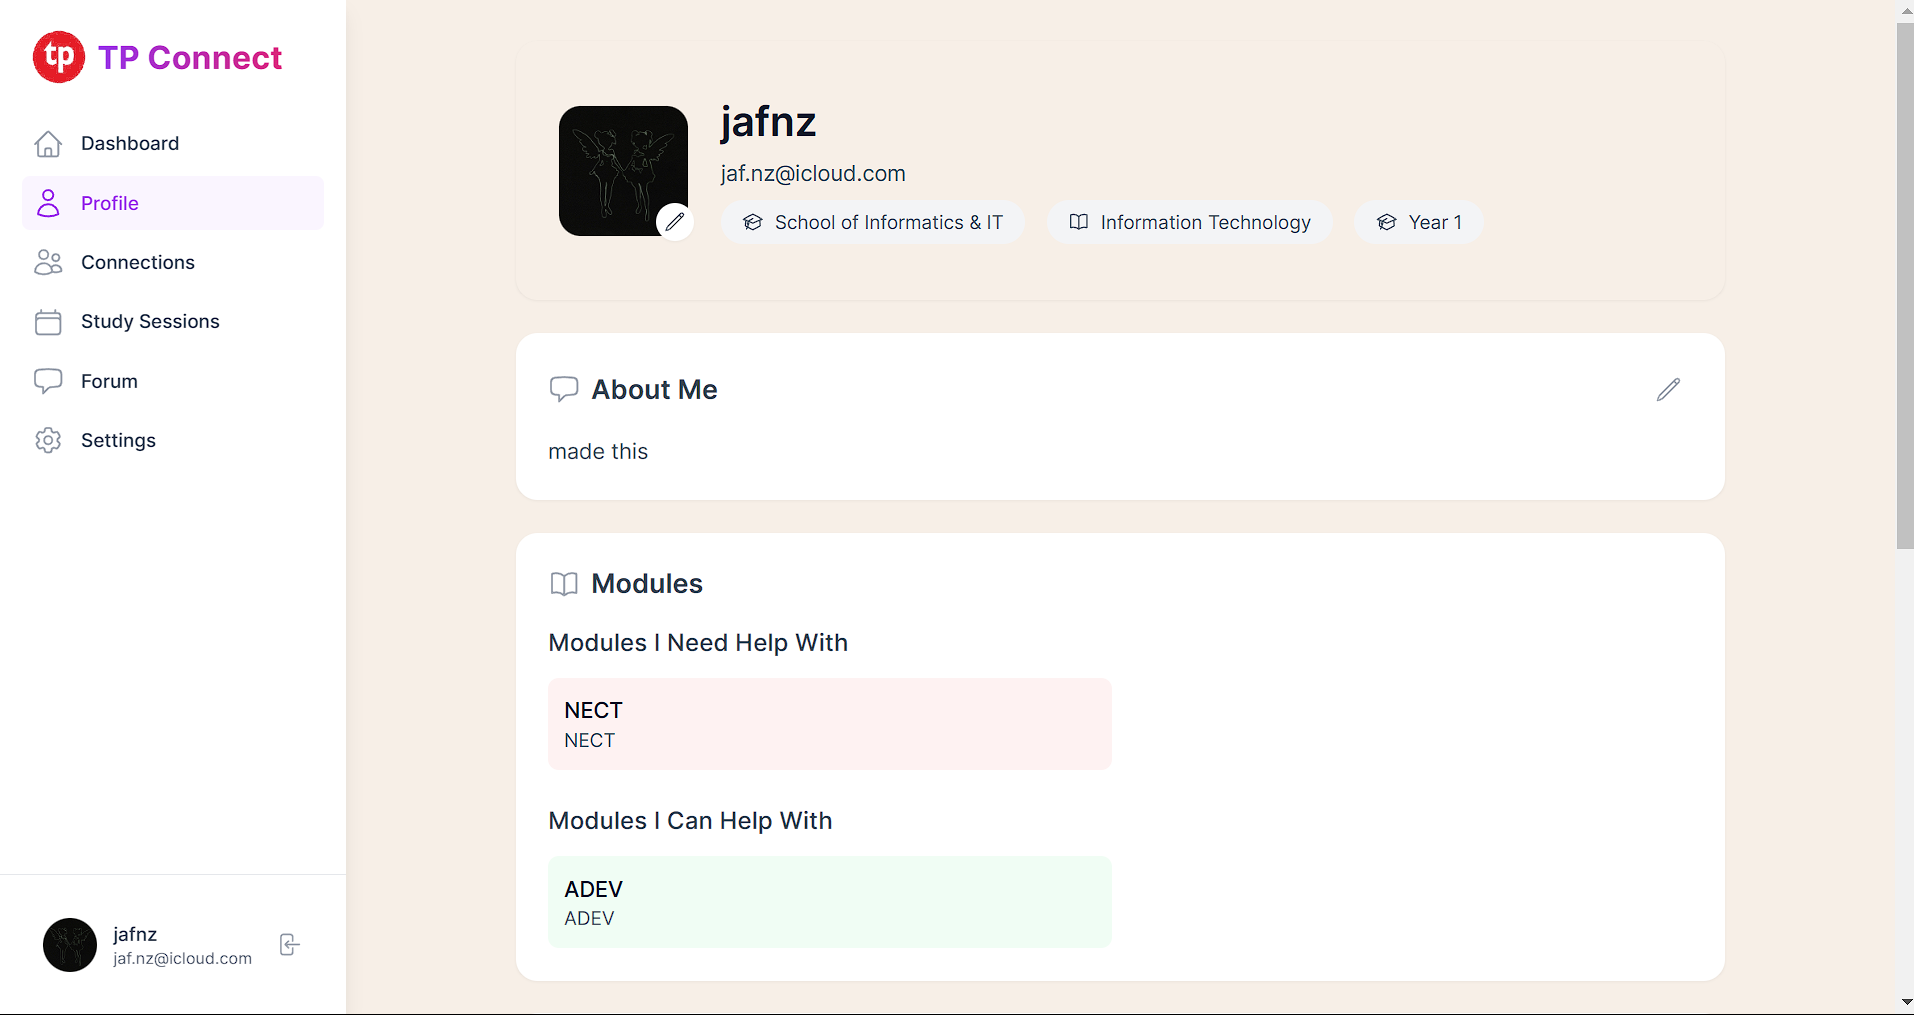Click the Modules open book icon
Viewport: 1914px width, 1015px height.
point(564,584)
